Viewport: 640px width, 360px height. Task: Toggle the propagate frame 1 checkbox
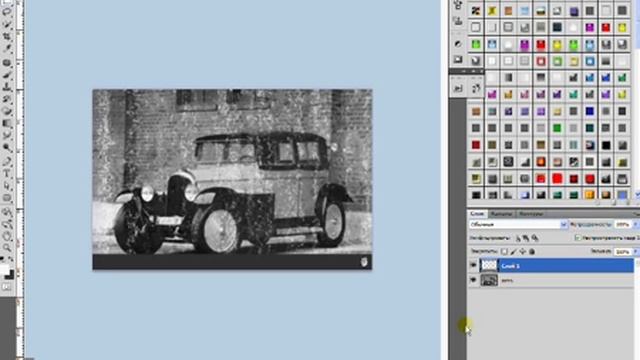click(578, 237)
